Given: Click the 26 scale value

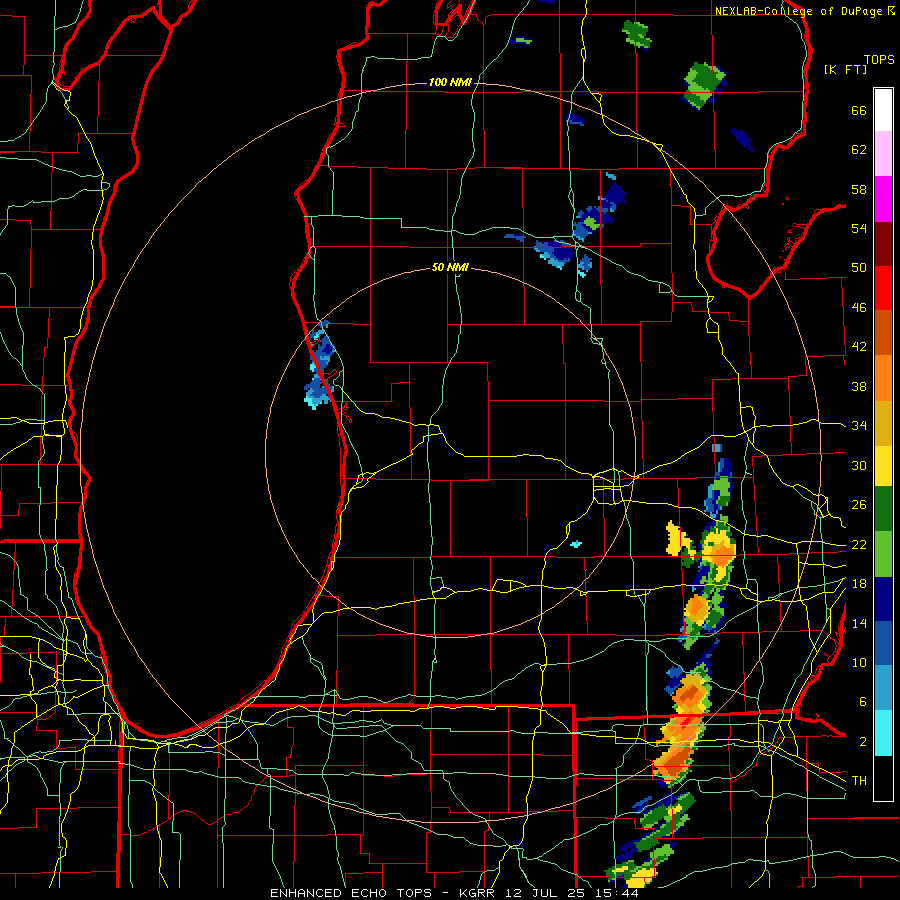Looking at the screenshot, I should 859,505.
